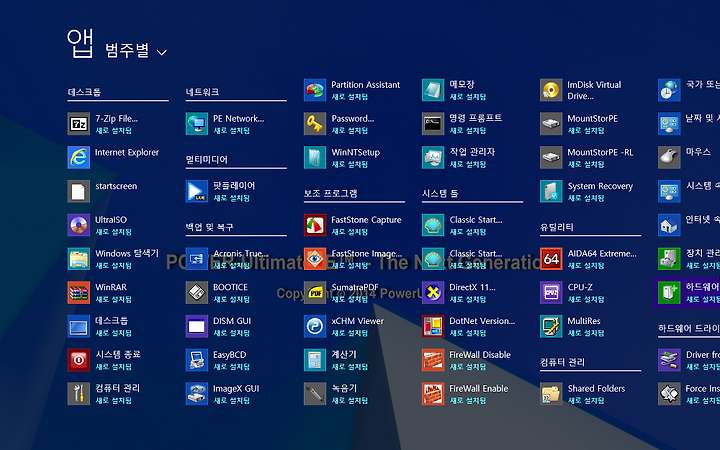This screenshot has height=450, width=720.
Task: Expand the 범주별 sort dropdown chevron
Action: (x=162, y=52)
